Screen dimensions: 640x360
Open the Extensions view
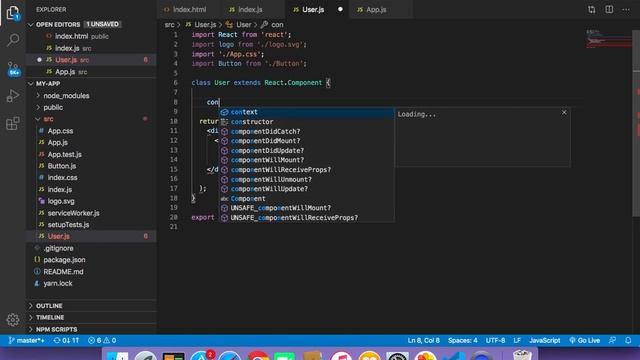pos(13,123)
